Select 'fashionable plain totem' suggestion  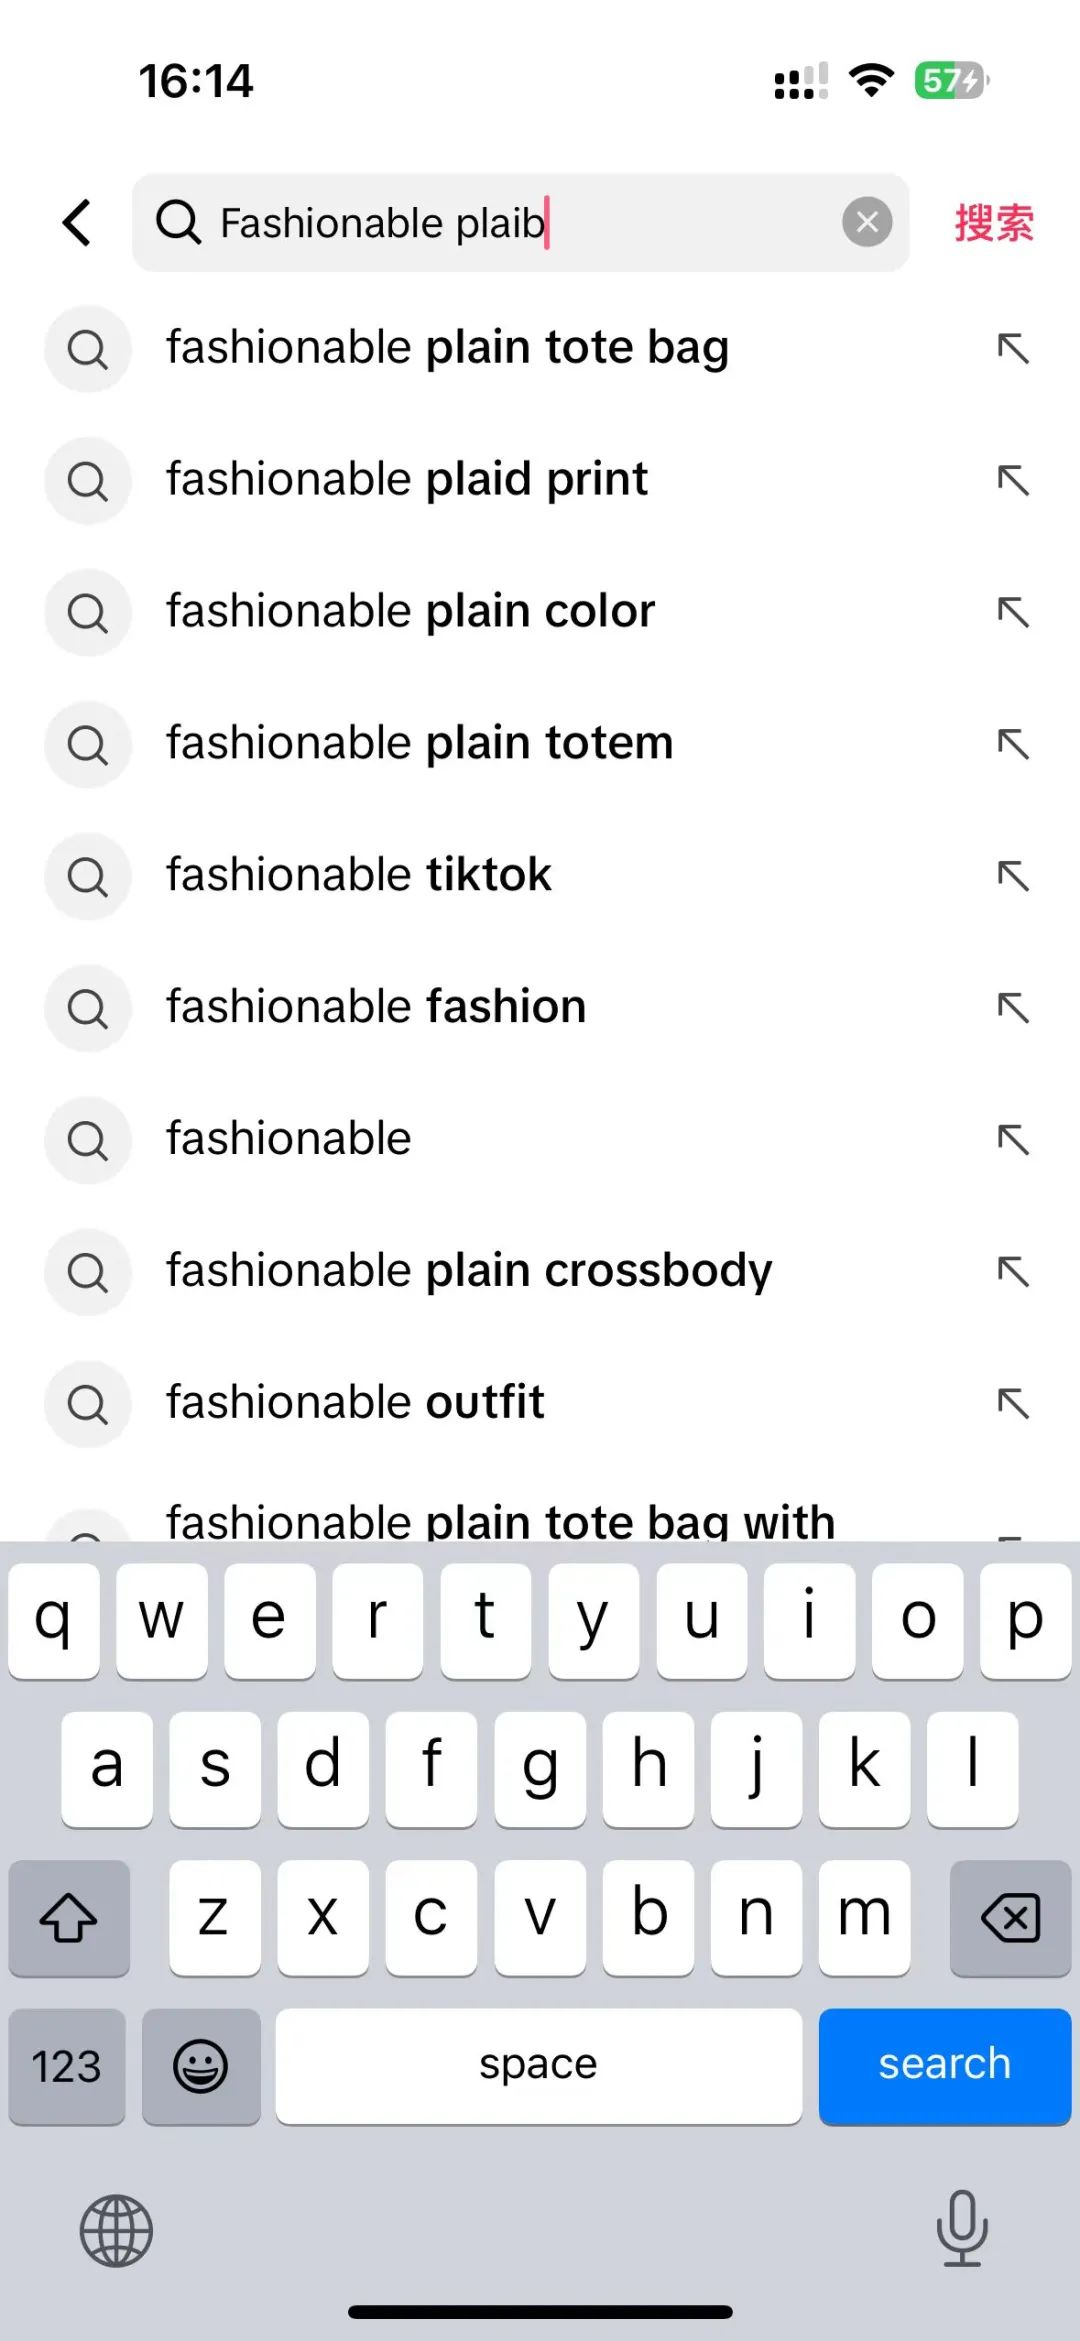coord(420,744)
